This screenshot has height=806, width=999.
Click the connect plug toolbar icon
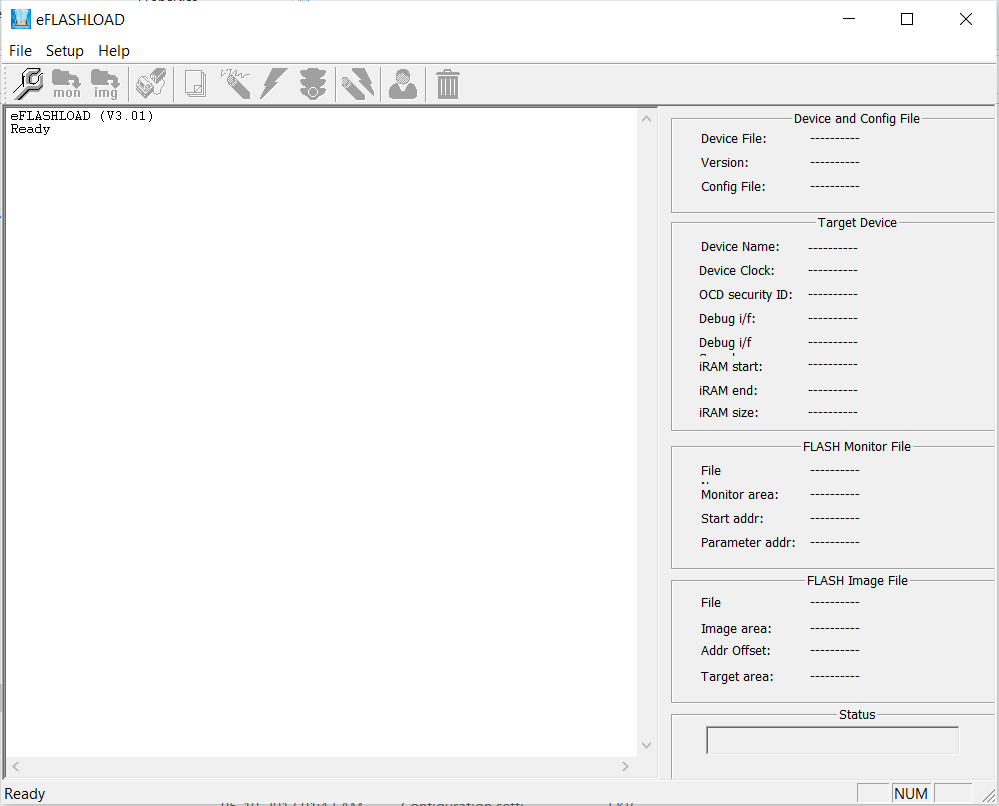click(151, 83)
